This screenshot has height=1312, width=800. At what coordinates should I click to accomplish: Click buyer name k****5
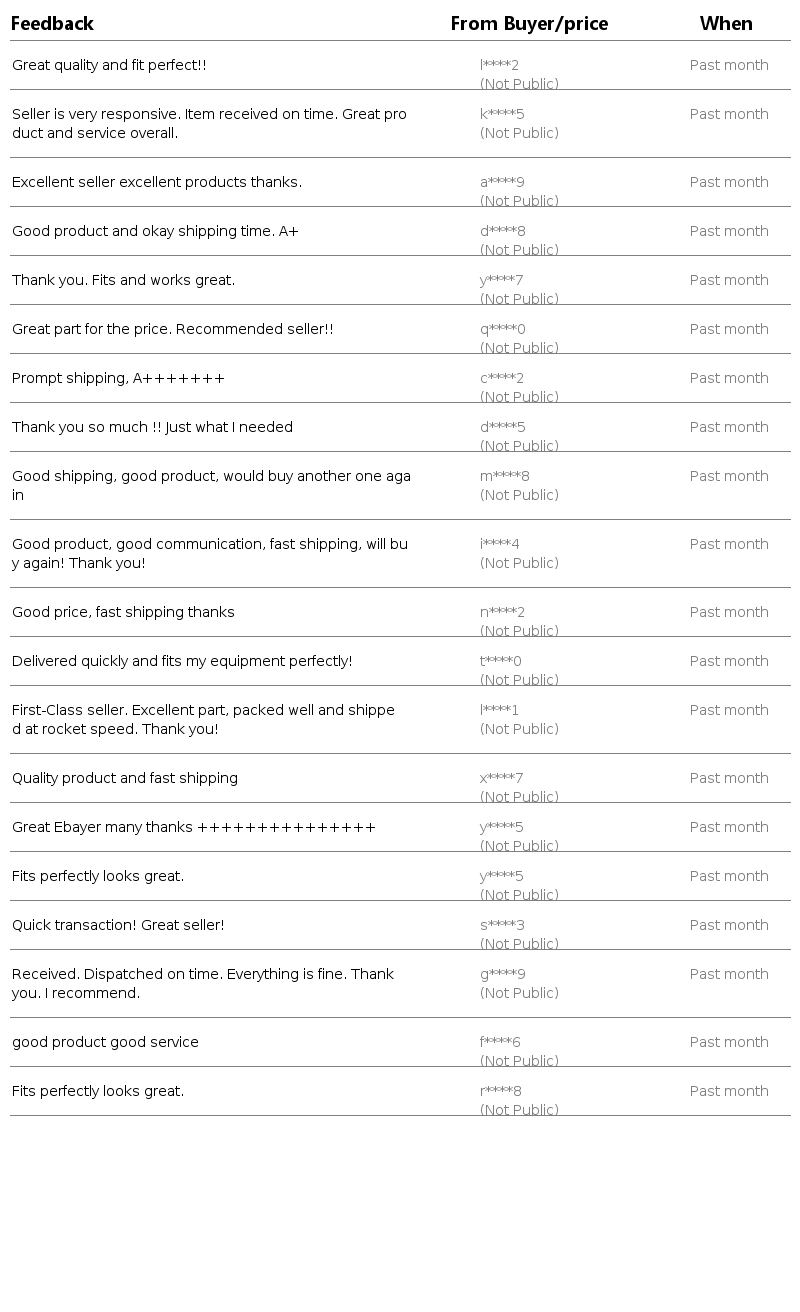[502, 114]
